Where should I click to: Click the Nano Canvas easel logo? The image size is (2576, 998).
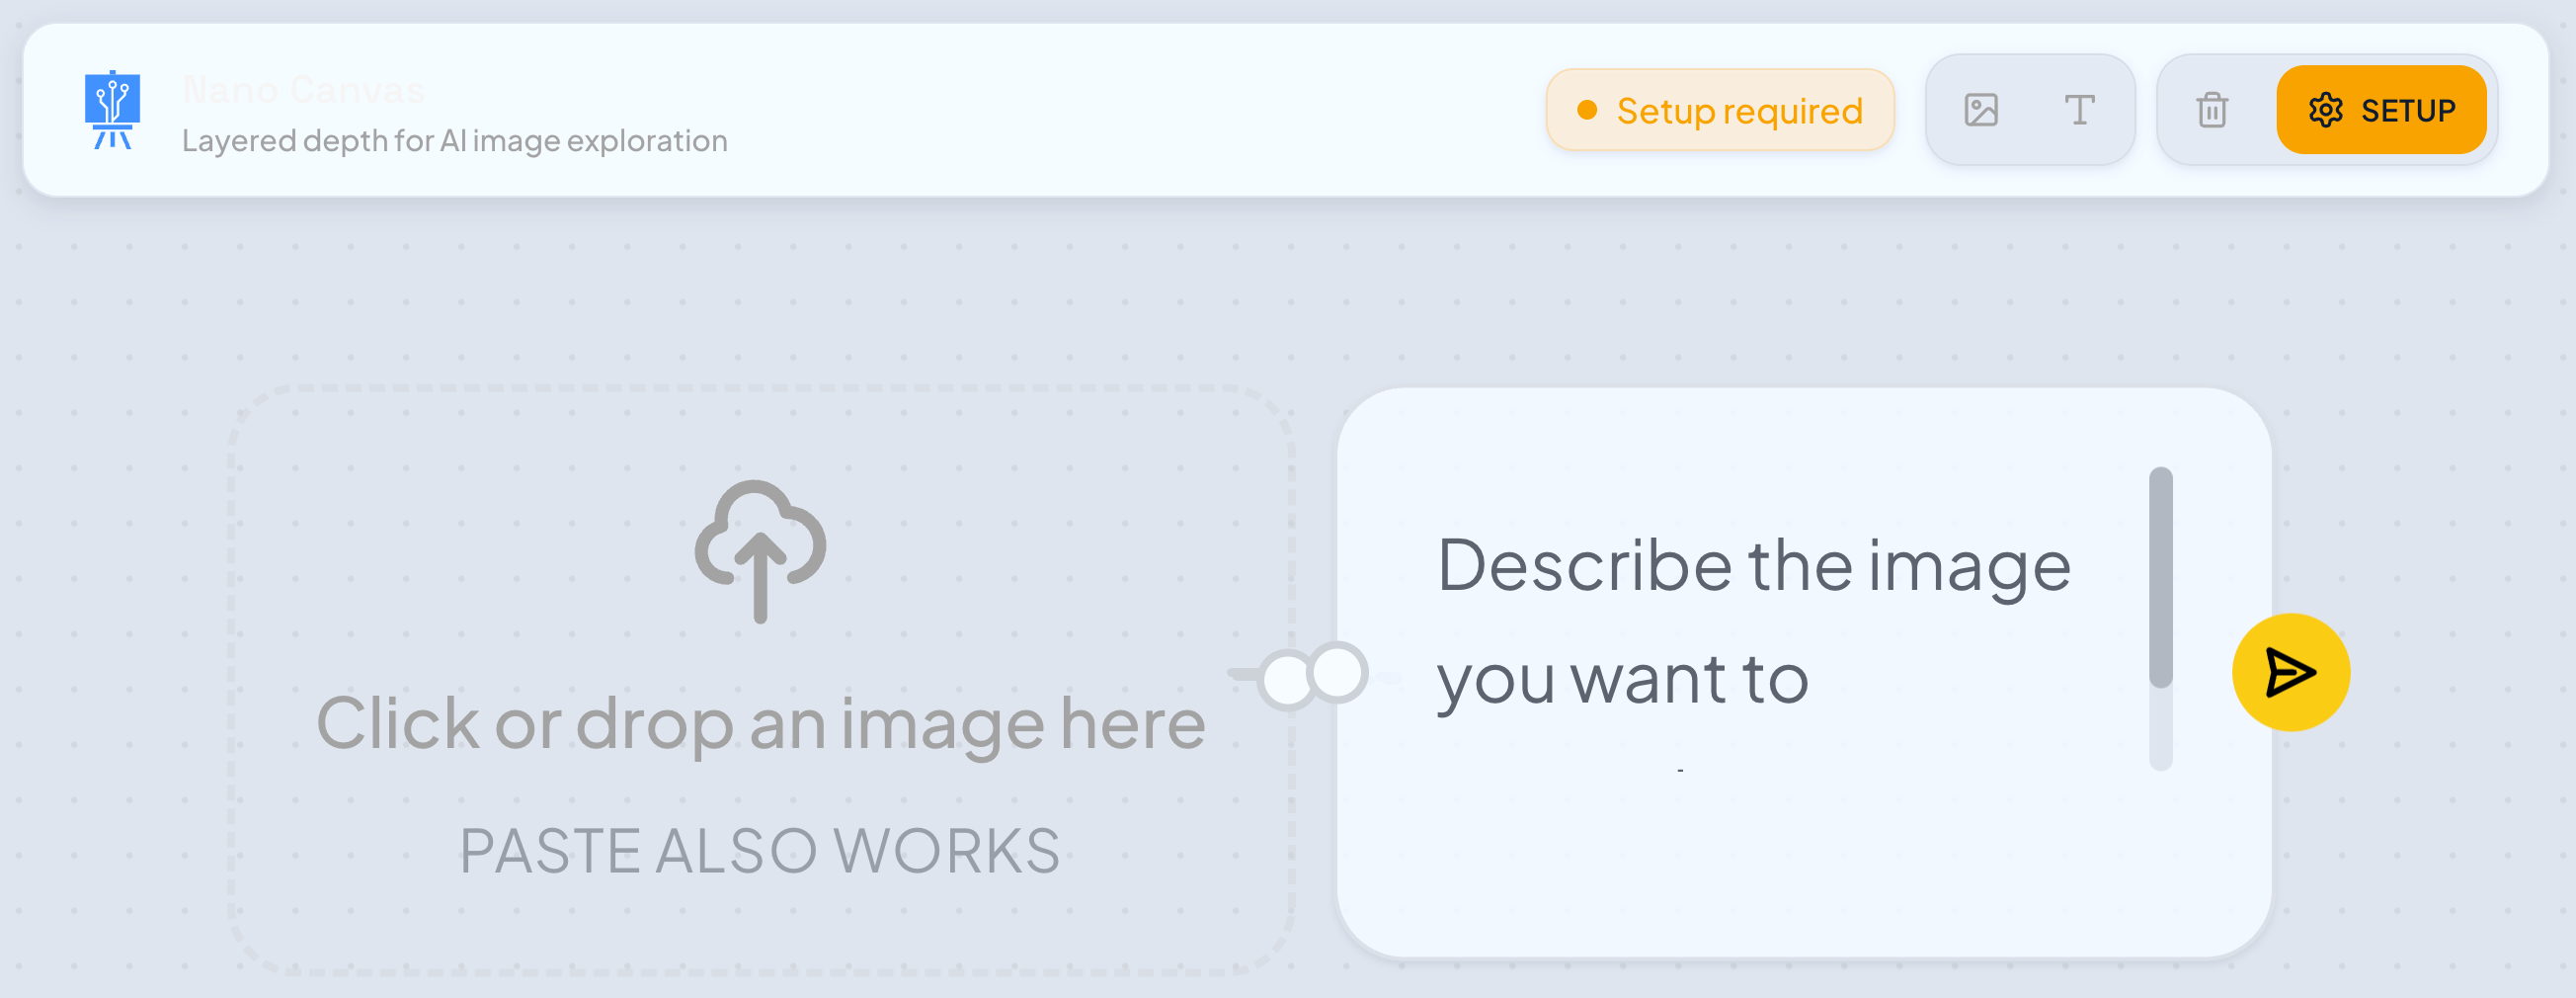[x=112, y=110]
